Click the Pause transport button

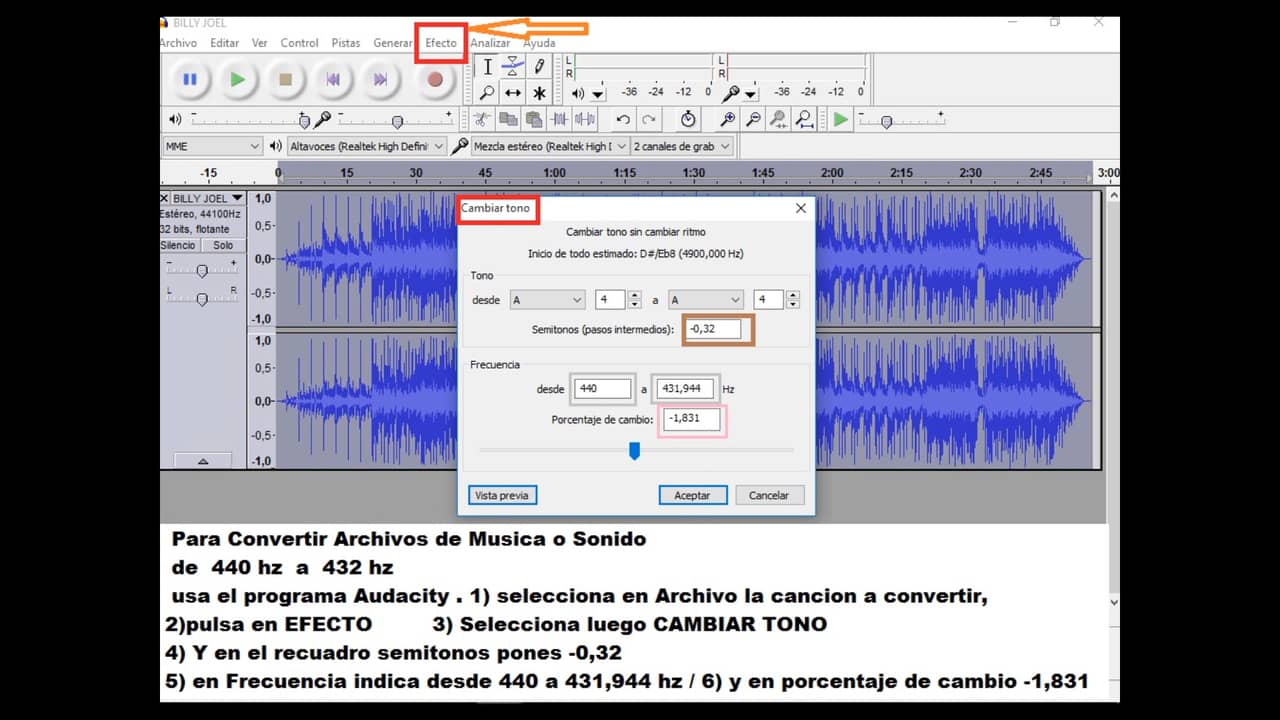(189, 80)
